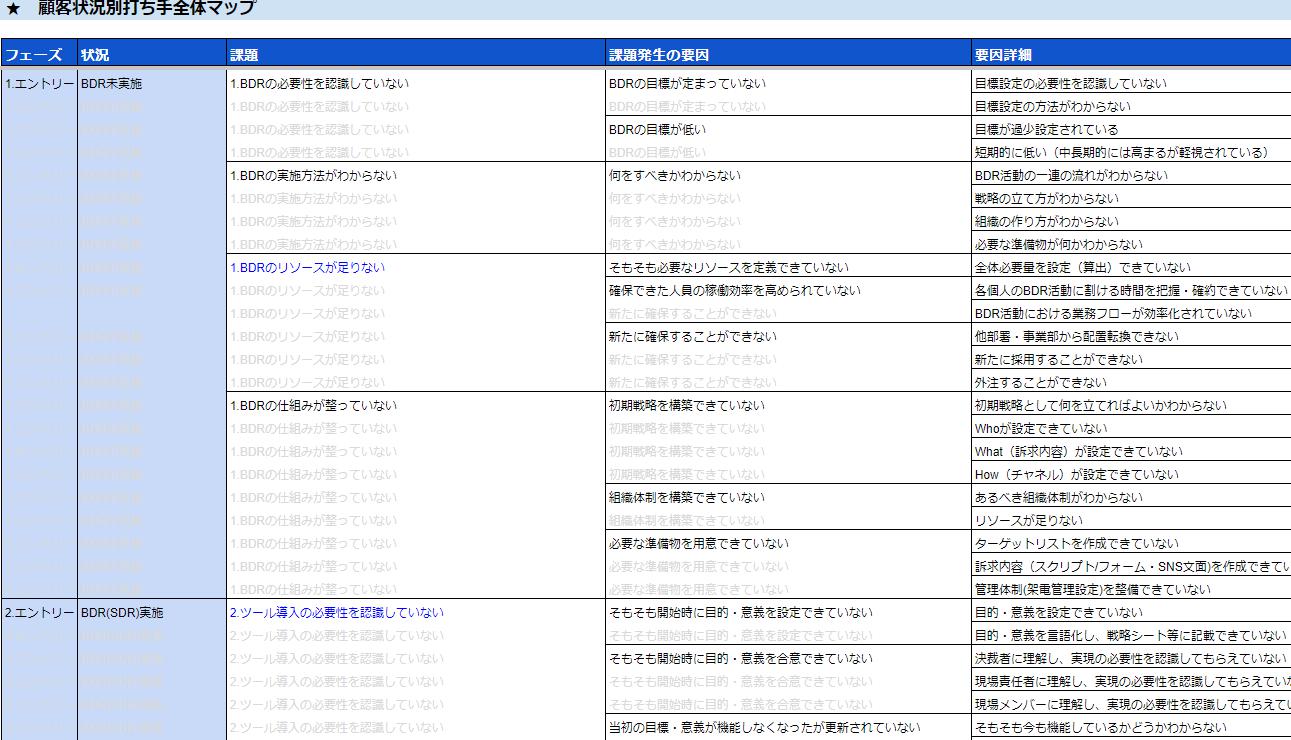The image size is (1291, 740).
Task: Select black-text cell 1.BDRの実施方法がわからない
Action: 416,176
